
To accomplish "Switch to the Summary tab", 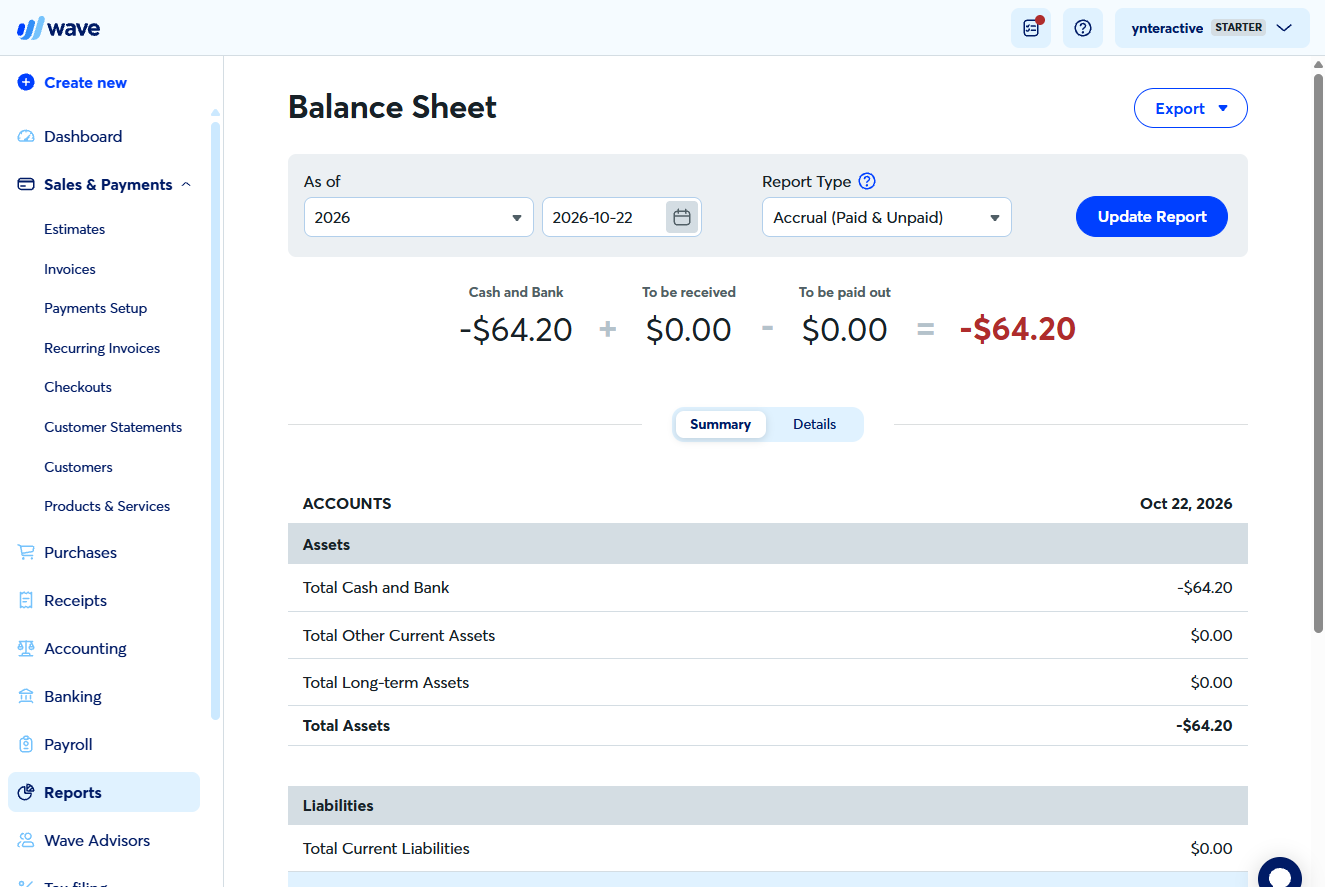I will point(720,425).
